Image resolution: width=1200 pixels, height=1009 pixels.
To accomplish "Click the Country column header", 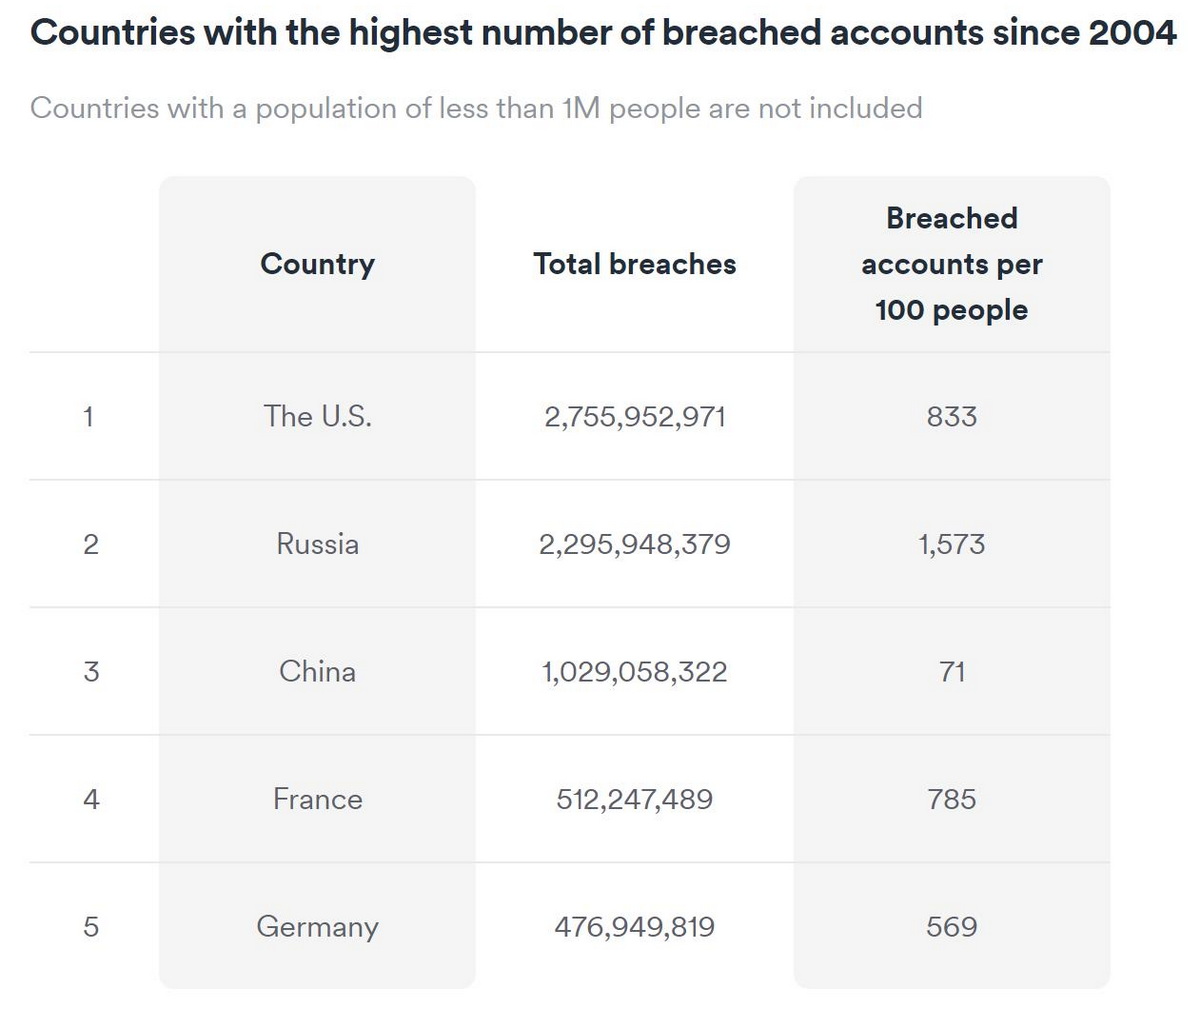I will click(x=317, y=264).
